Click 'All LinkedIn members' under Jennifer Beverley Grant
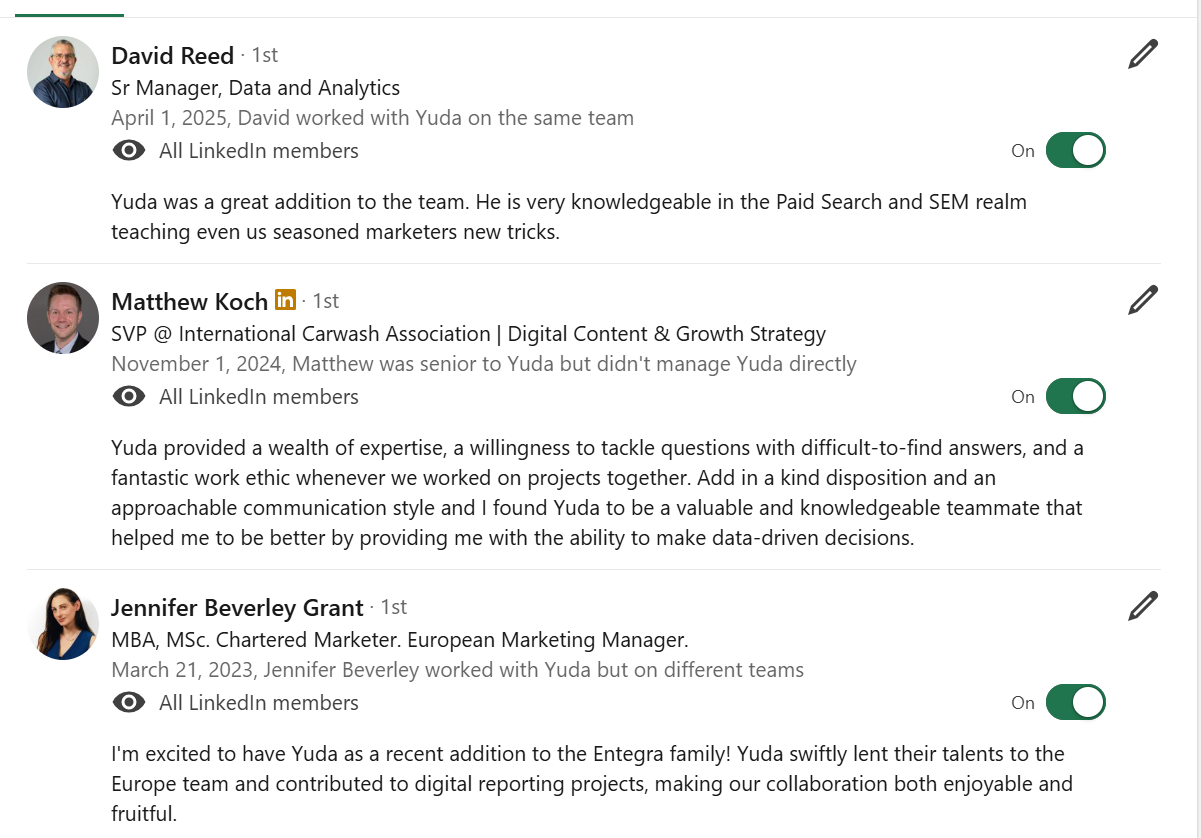The image size is (1201, 838). point(258,703)
